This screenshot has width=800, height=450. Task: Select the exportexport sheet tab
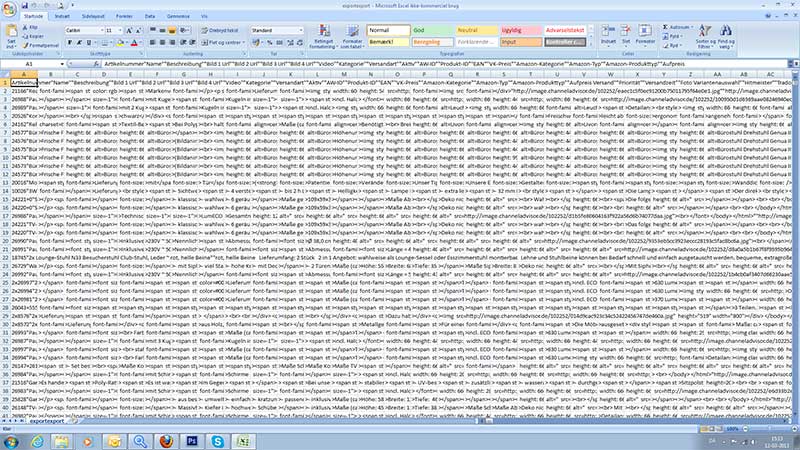[x=47, y=421]
